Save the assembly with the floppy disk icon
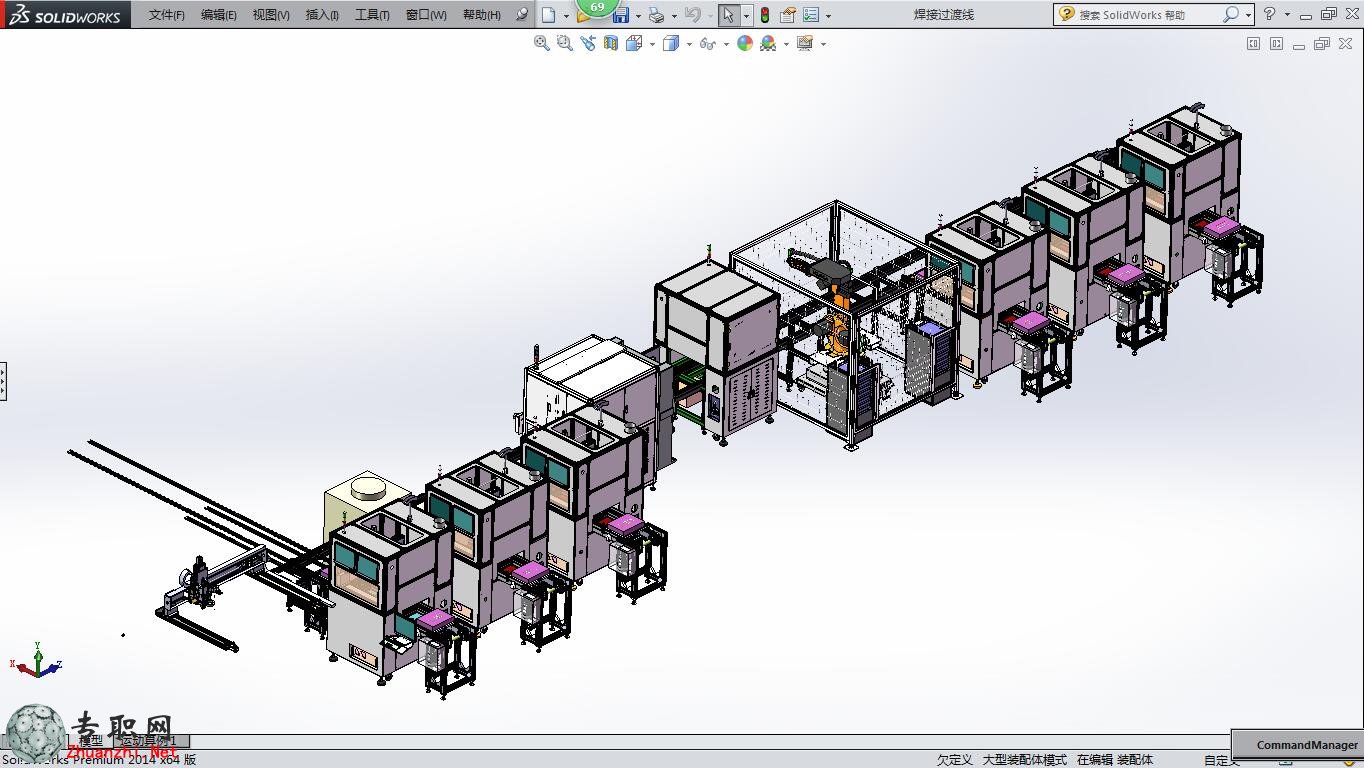Screen dimensions: 1364x768 [620, 16]
